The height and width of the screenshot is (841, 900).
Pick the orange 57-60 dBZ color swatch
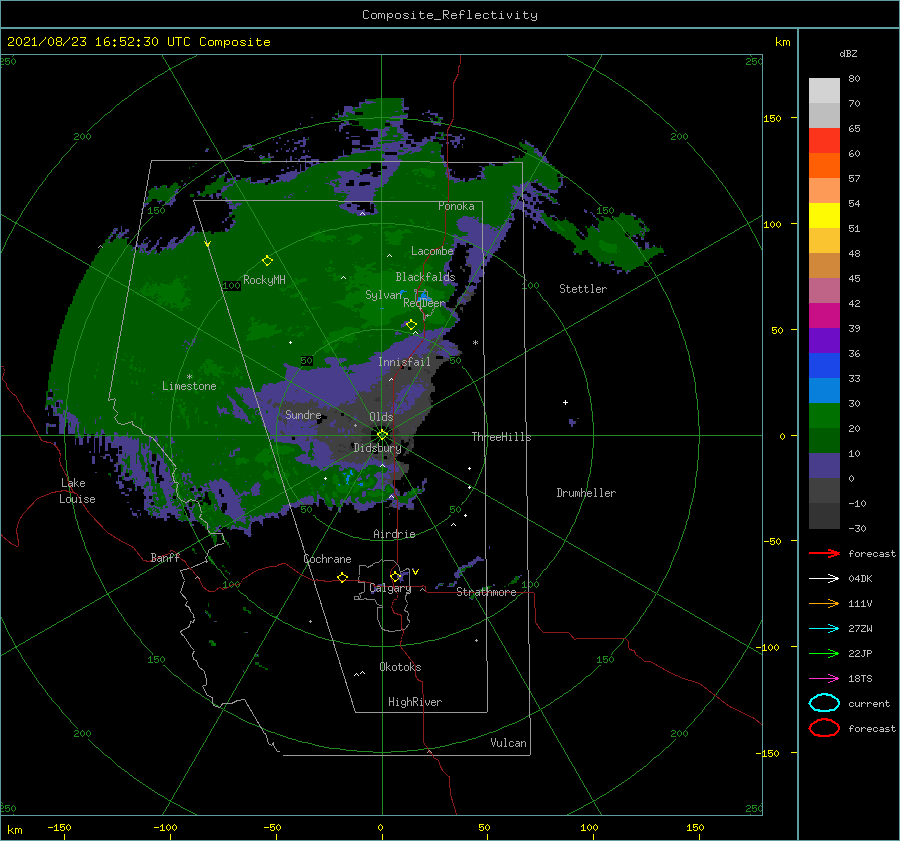(x=824, y=165)
